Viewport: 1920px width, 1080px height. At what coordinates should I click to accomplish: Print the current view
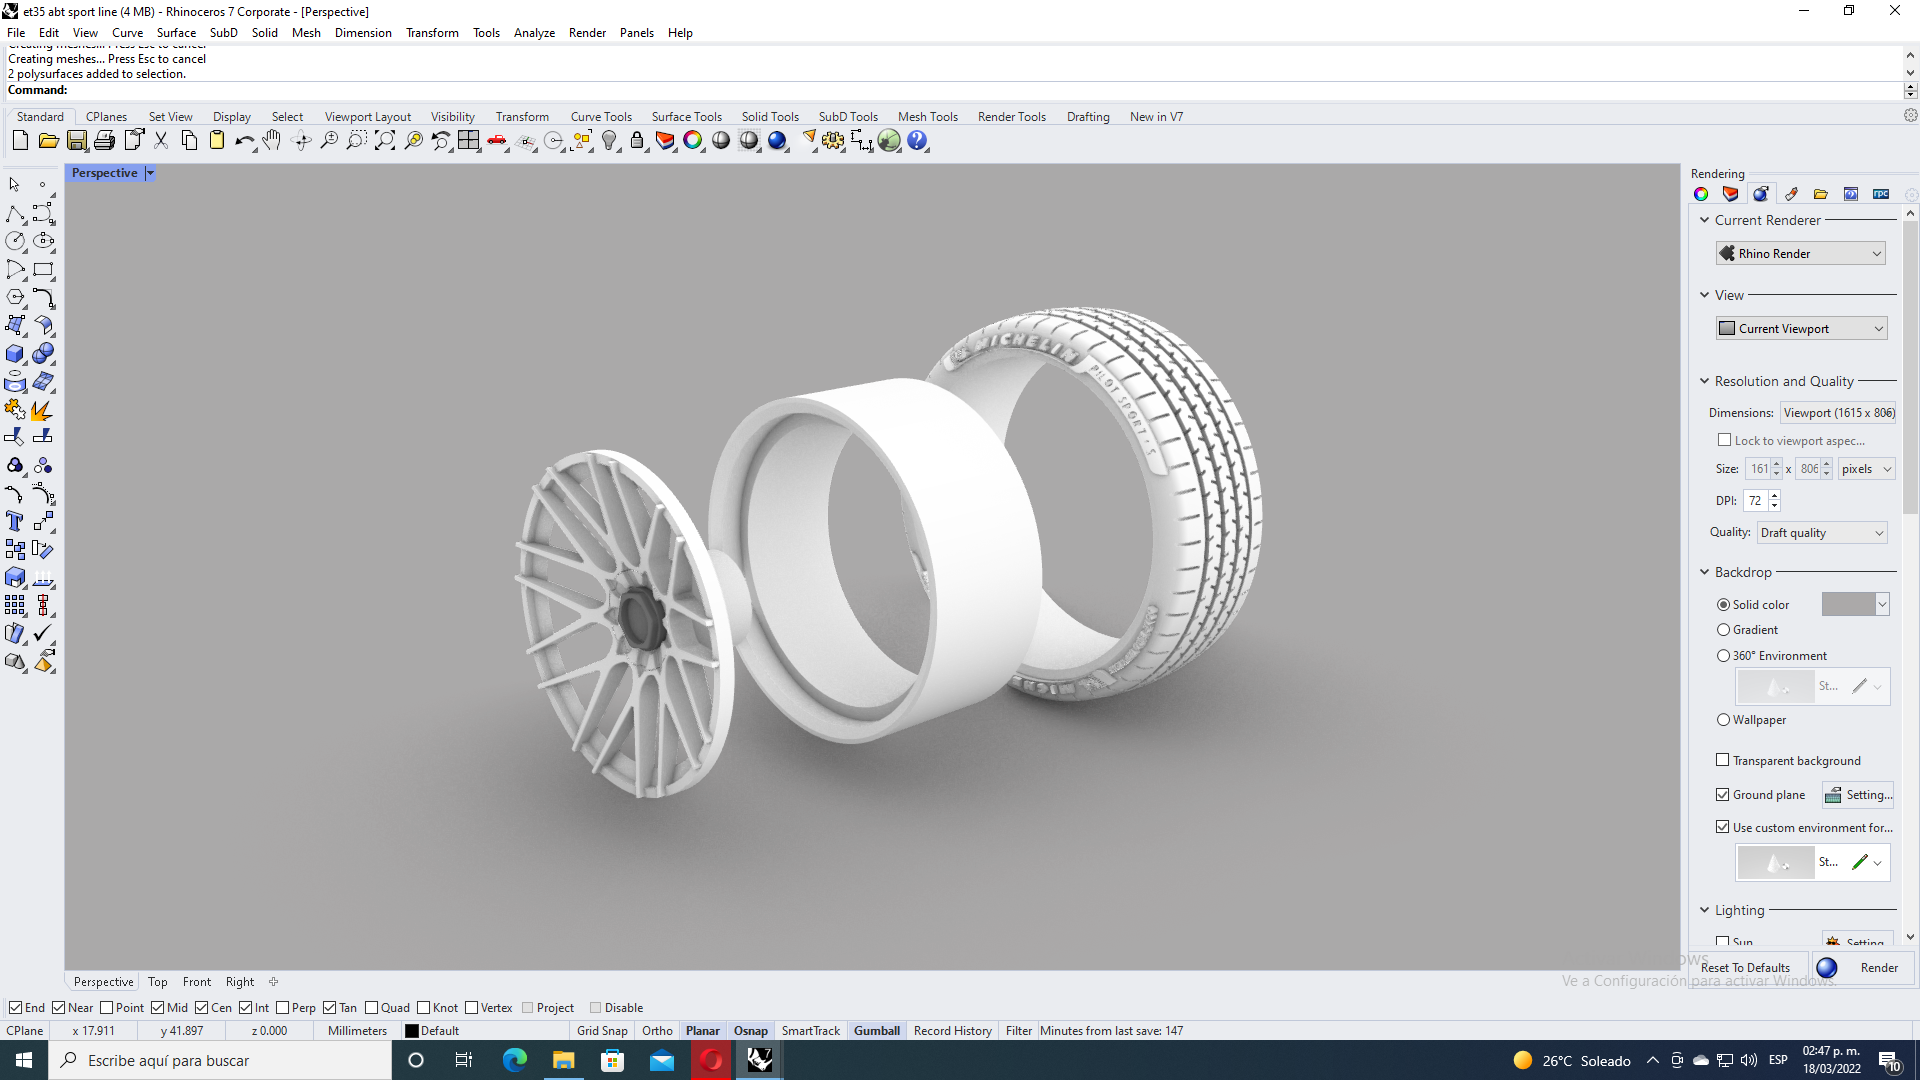click(104, 140)
